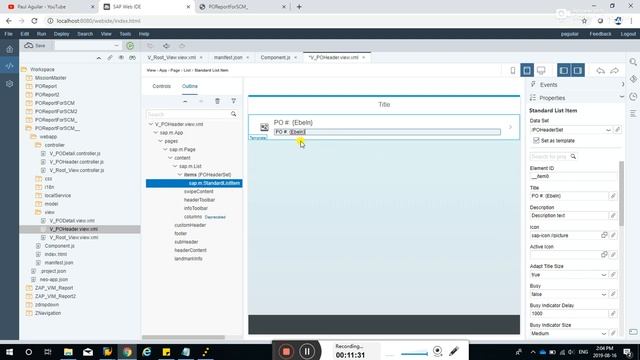Toggle the left pane layout button
Image resolution: width=640 pixels, height=360 pixels.
pos(564,70)
